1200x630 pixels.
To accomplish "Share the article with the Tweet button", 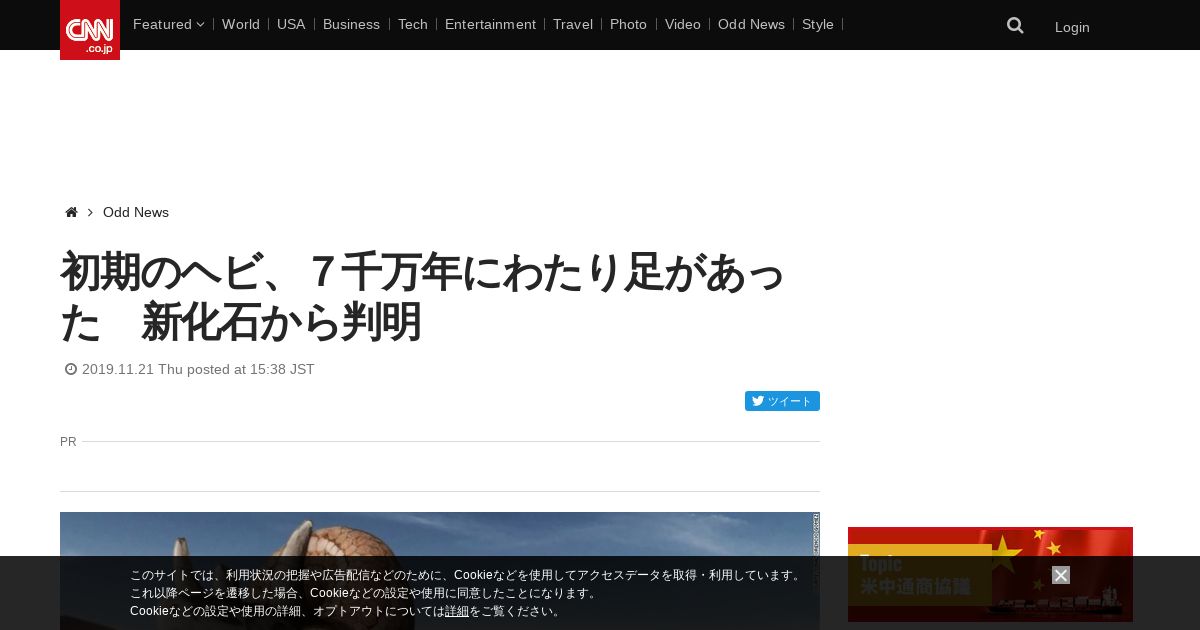I will coord(782,401).
